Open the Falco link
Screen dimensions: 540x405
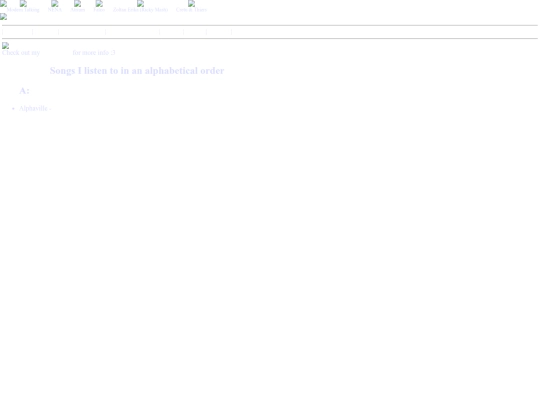pyautogui.click(x=99, y=10)
